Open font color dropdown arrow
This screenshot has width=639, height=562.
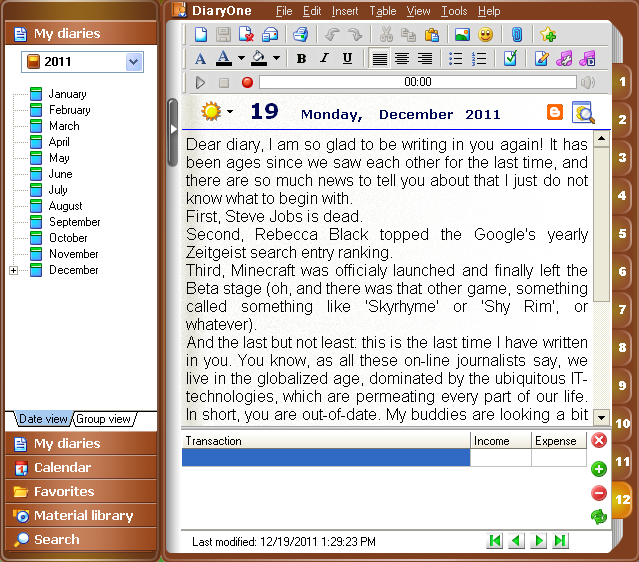241,58
